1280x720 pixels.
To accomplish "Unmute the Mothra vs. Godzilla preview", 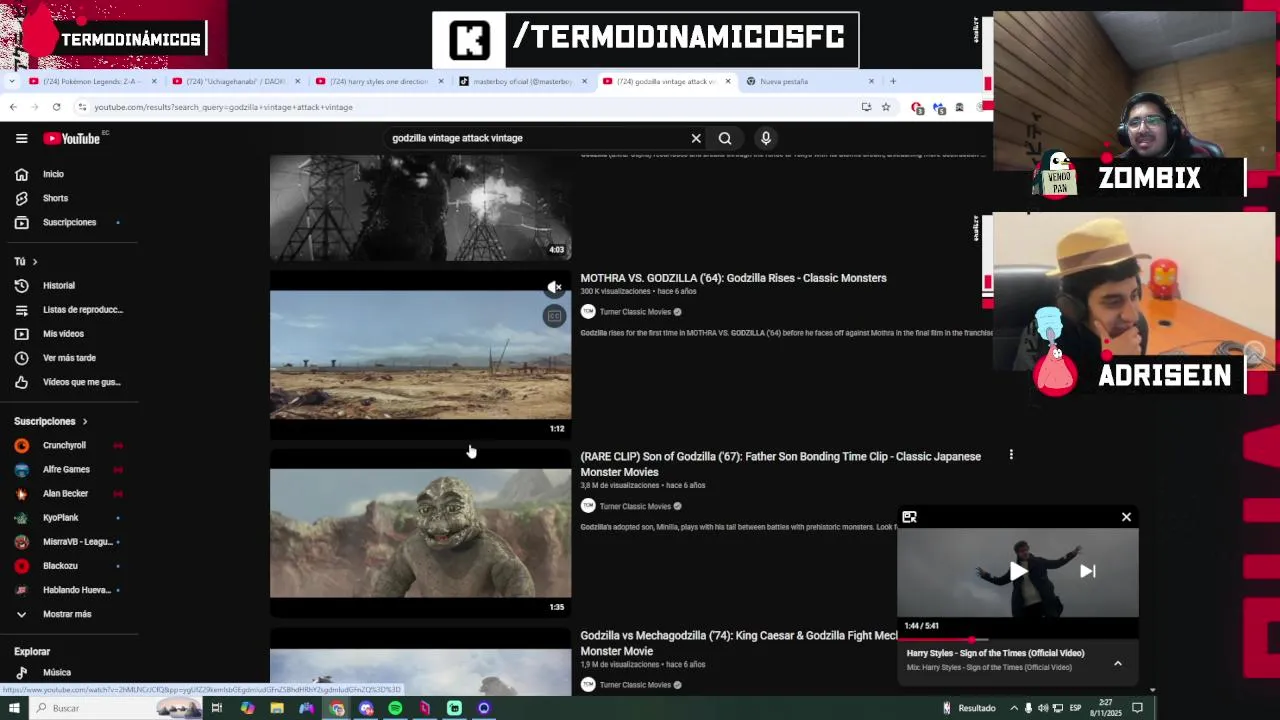I will coord(554,288).
